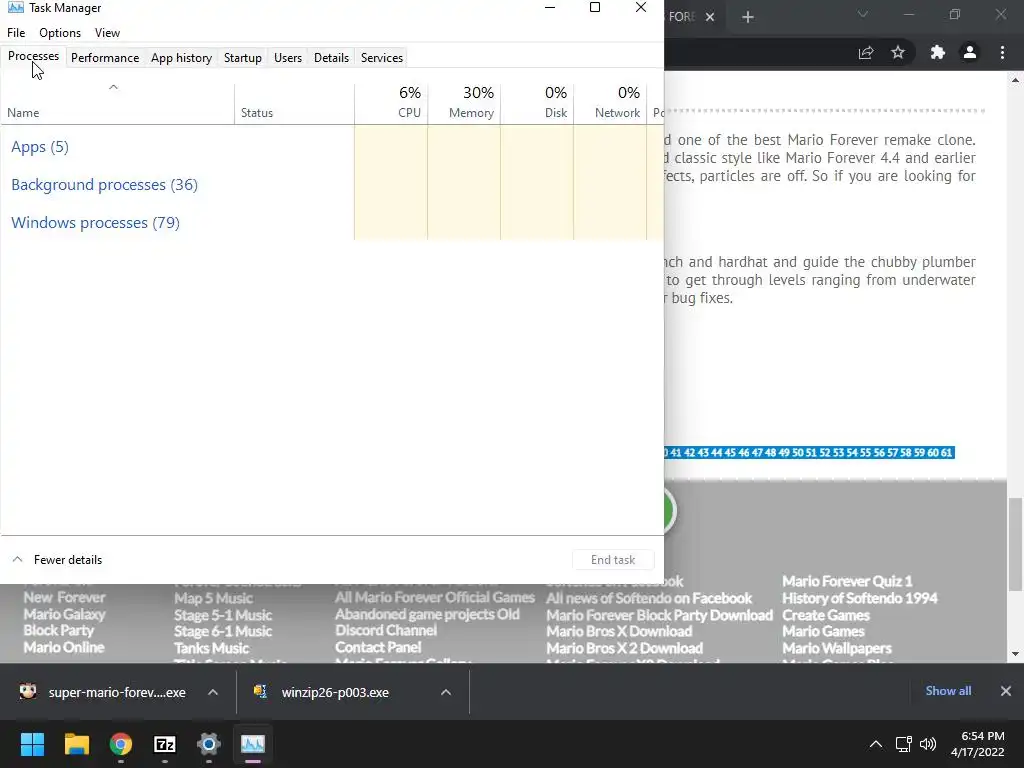This screenshot has height=768, width=1024.
Task: Click the Chrome share page icon
Action: [x=866, y=52]
